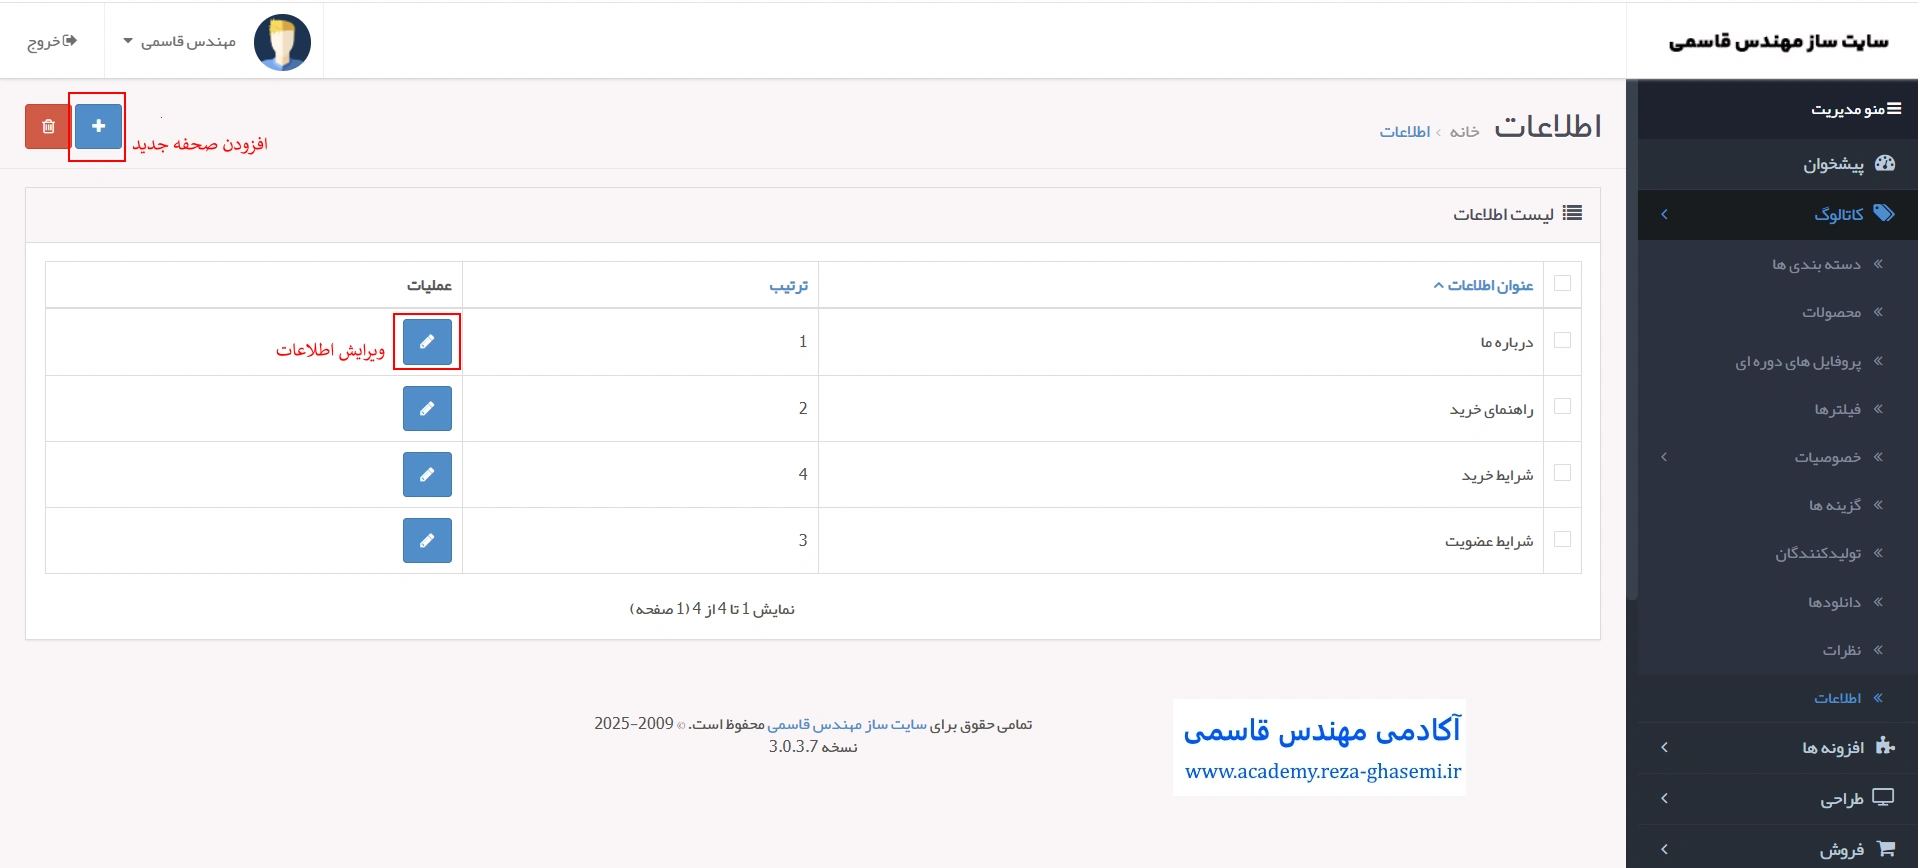1918x868 pixels.
Task: Check the box for درباره ما row
Action: pos(1563,340)
